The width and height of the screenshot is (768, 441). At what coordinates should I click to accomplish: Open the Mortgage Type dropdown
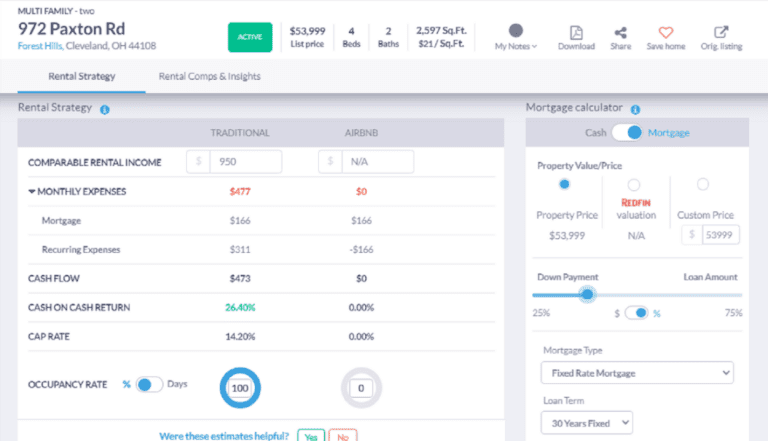tap(636, 373)
